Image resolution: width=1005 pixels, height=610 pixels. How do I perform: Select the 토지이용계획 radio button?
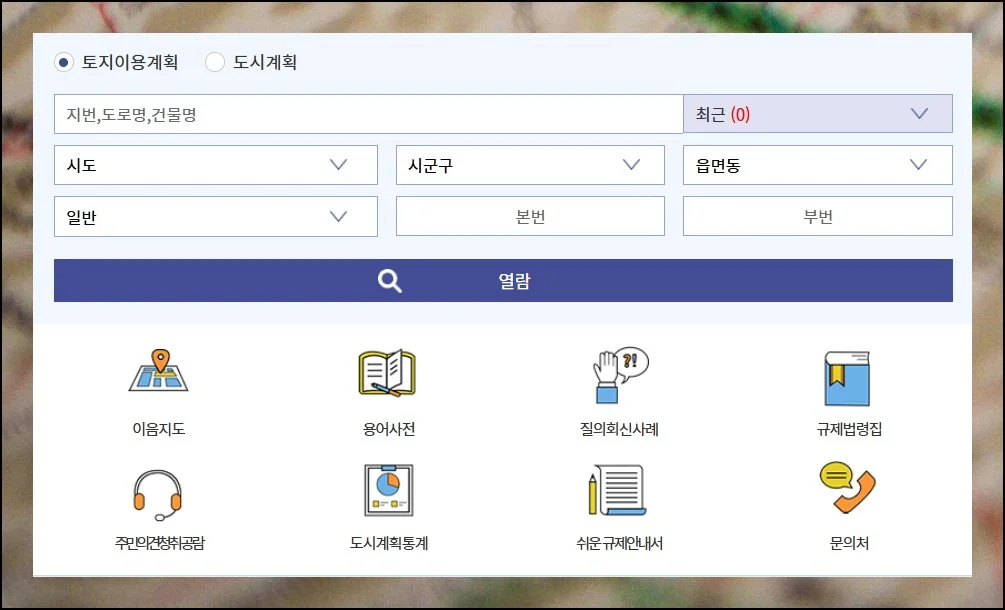tap(65, 62)
